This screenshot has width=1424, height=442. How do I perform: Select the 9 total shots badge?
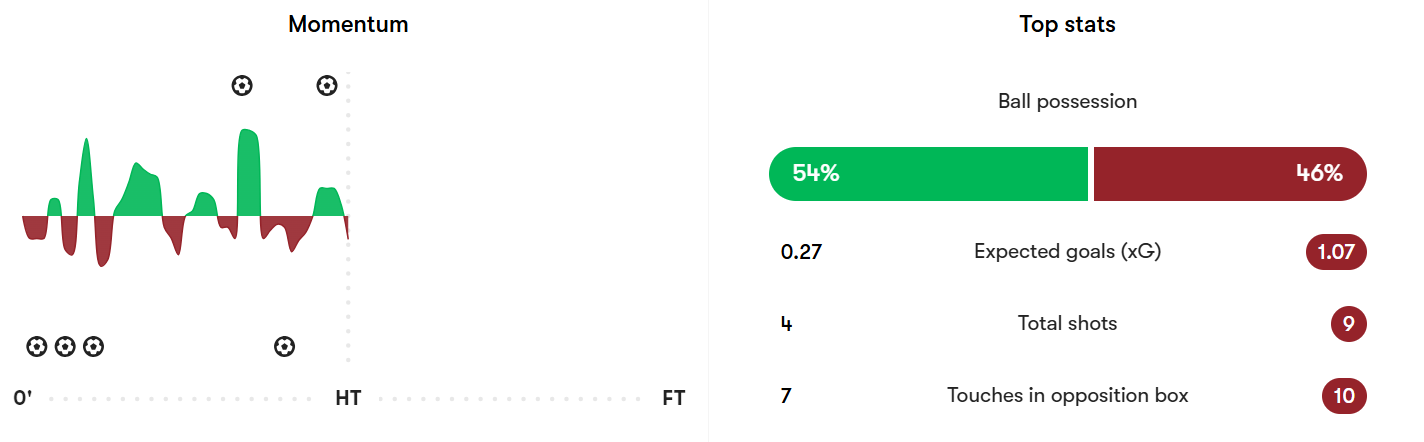[x=1349, y=324]
